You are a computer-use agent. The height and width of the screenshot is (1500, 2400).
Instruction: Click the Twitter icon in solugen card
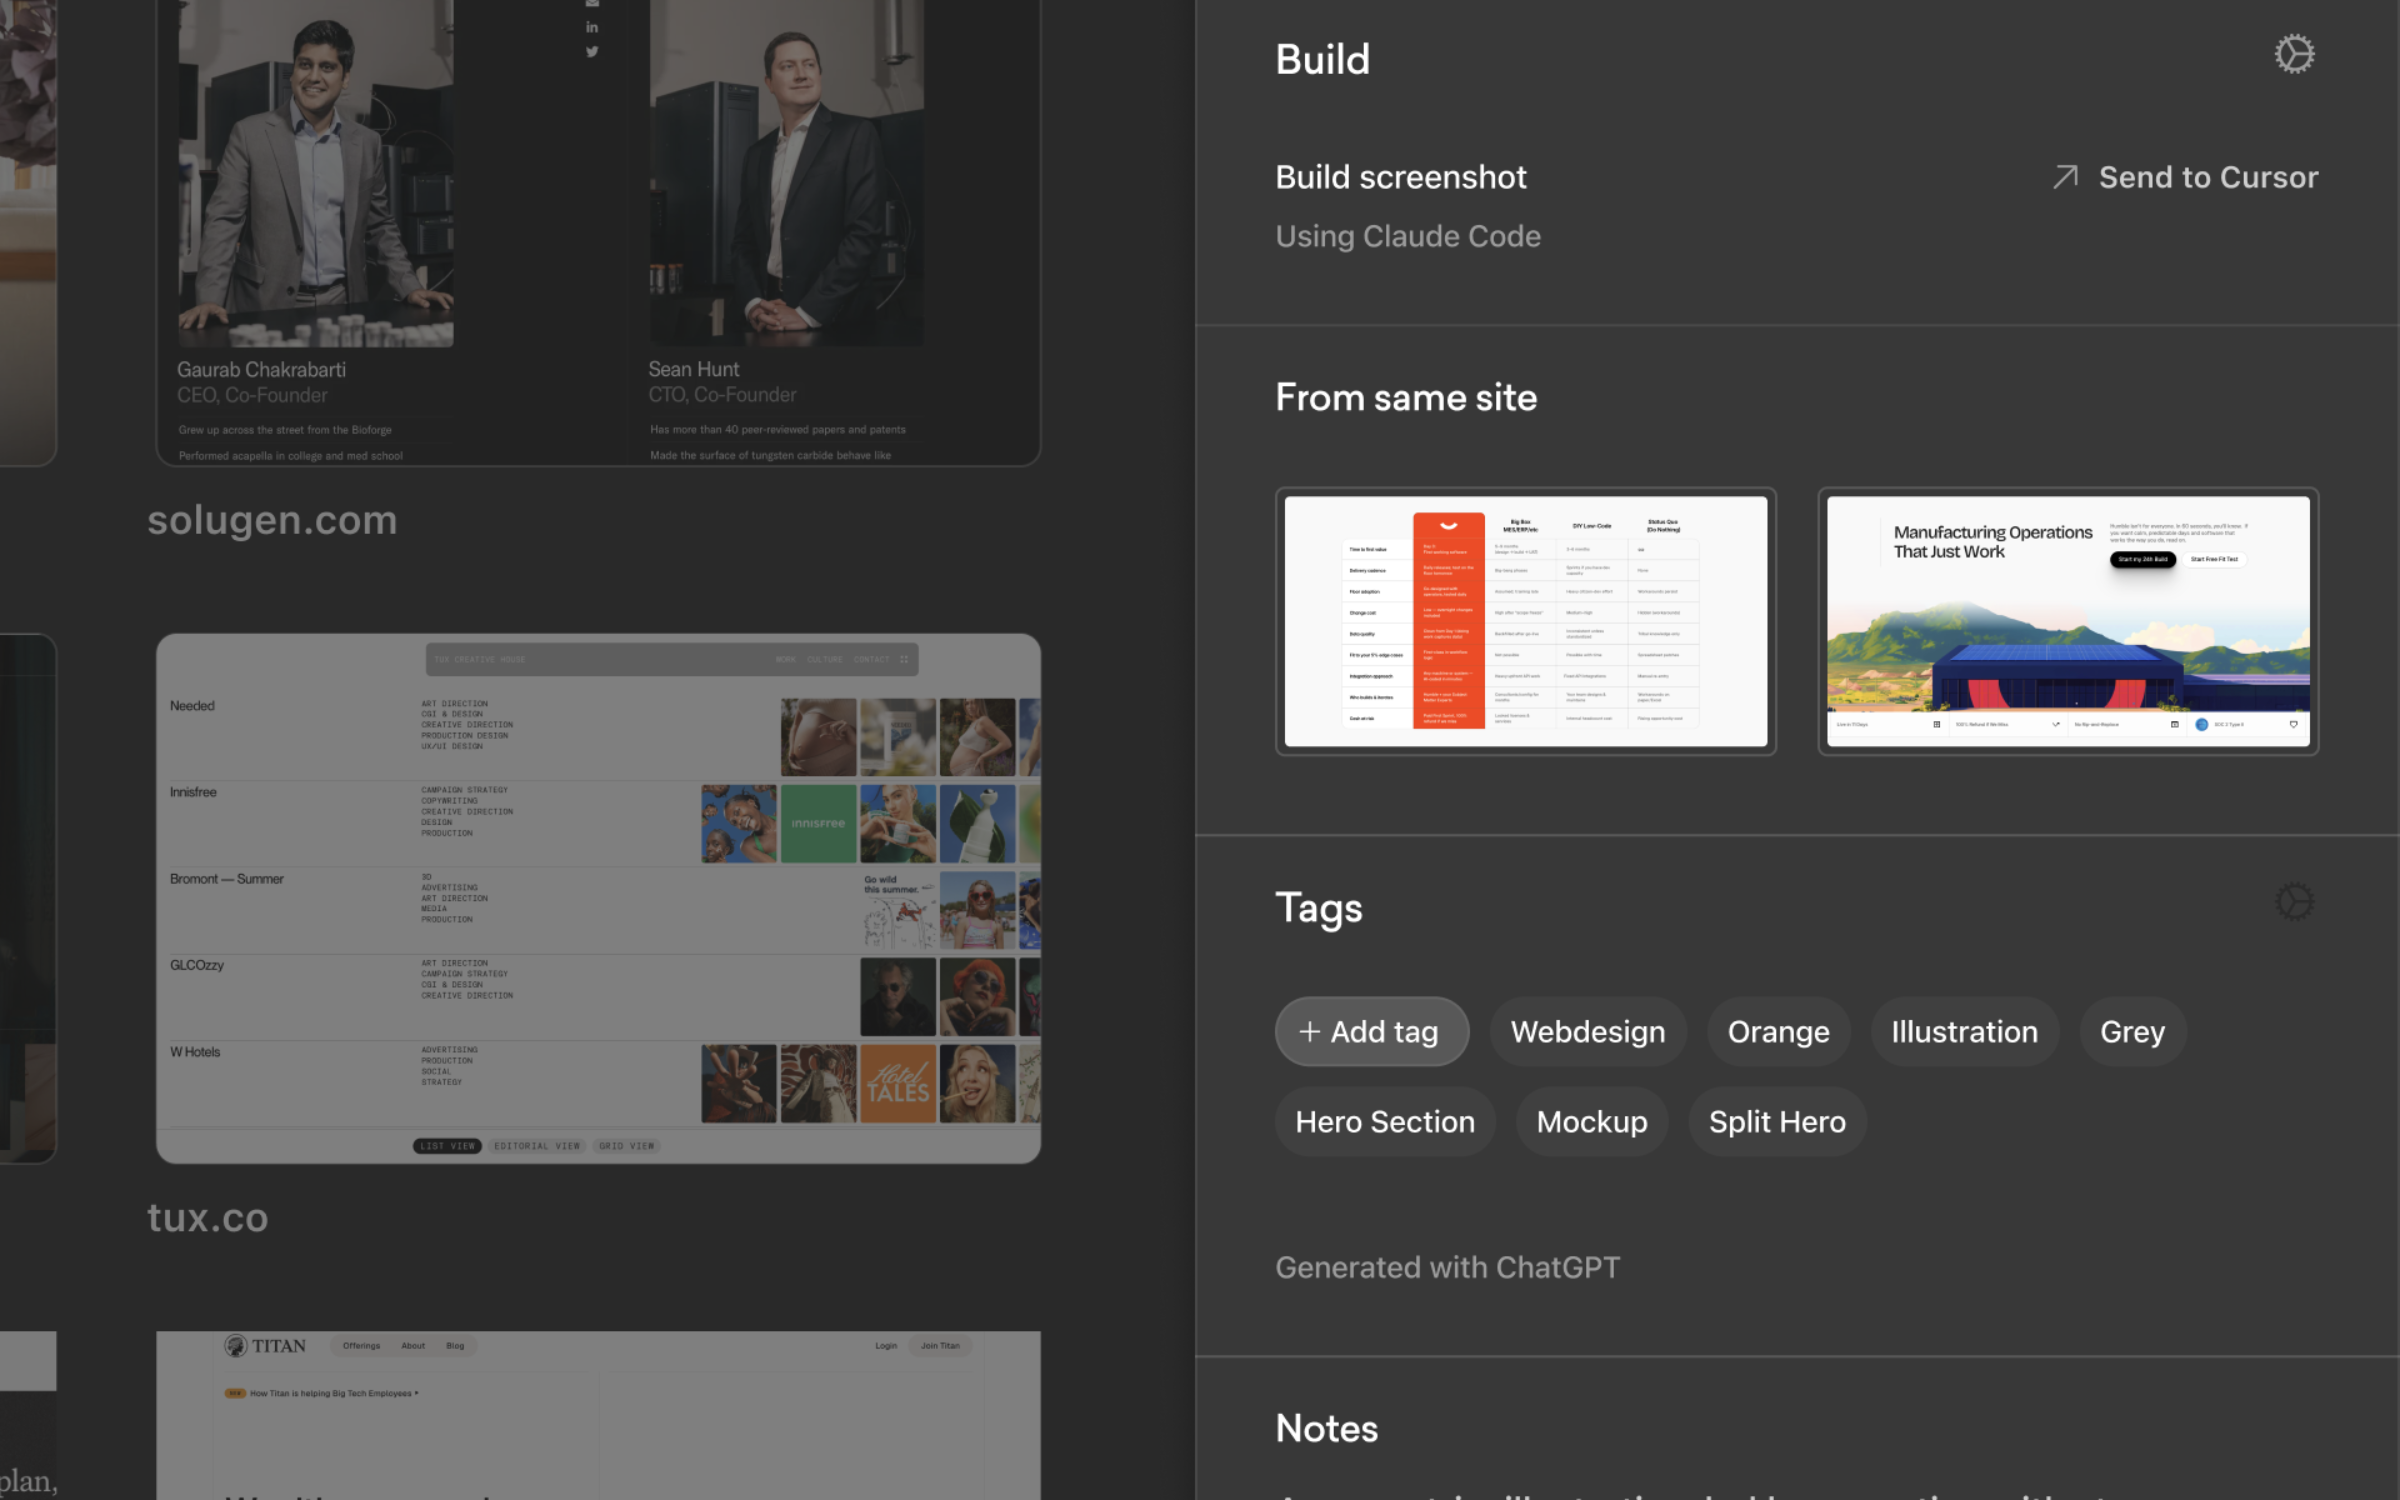[x=592, y=52]
